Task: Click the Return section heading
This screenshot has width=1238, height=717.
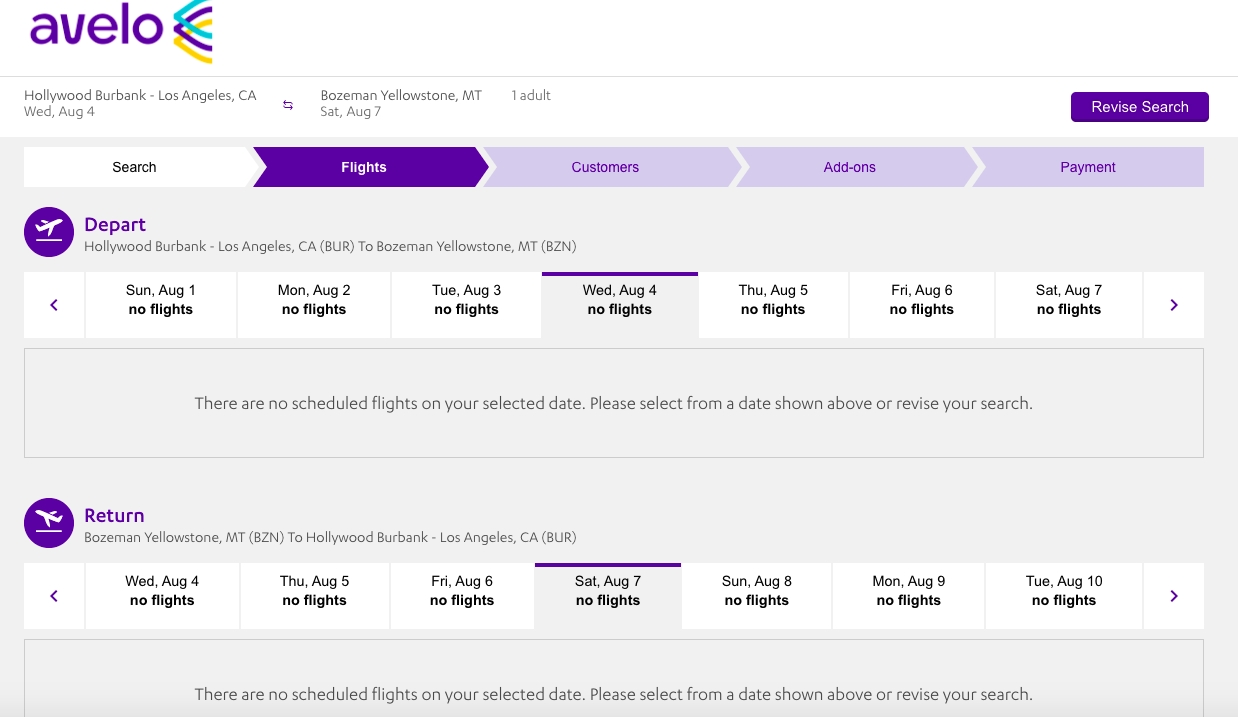Action: (x=114, y=516)
